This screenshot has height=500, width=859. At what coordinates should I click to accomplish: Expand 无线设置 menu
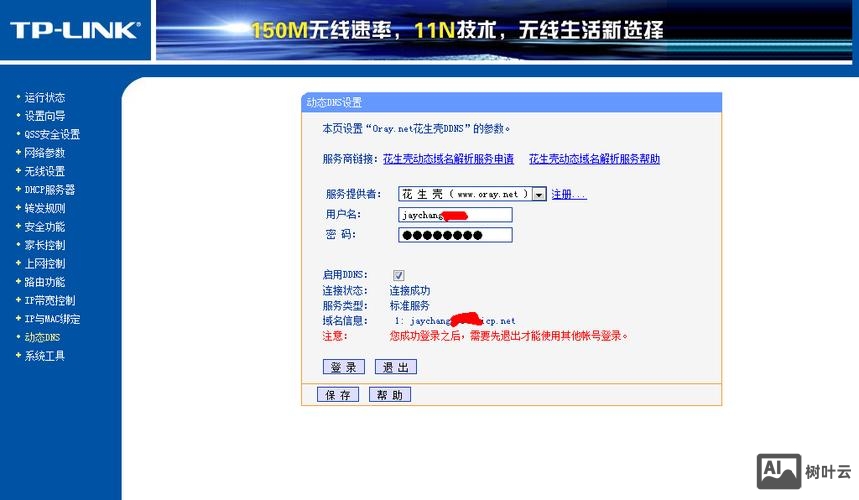tap(44, 171)
